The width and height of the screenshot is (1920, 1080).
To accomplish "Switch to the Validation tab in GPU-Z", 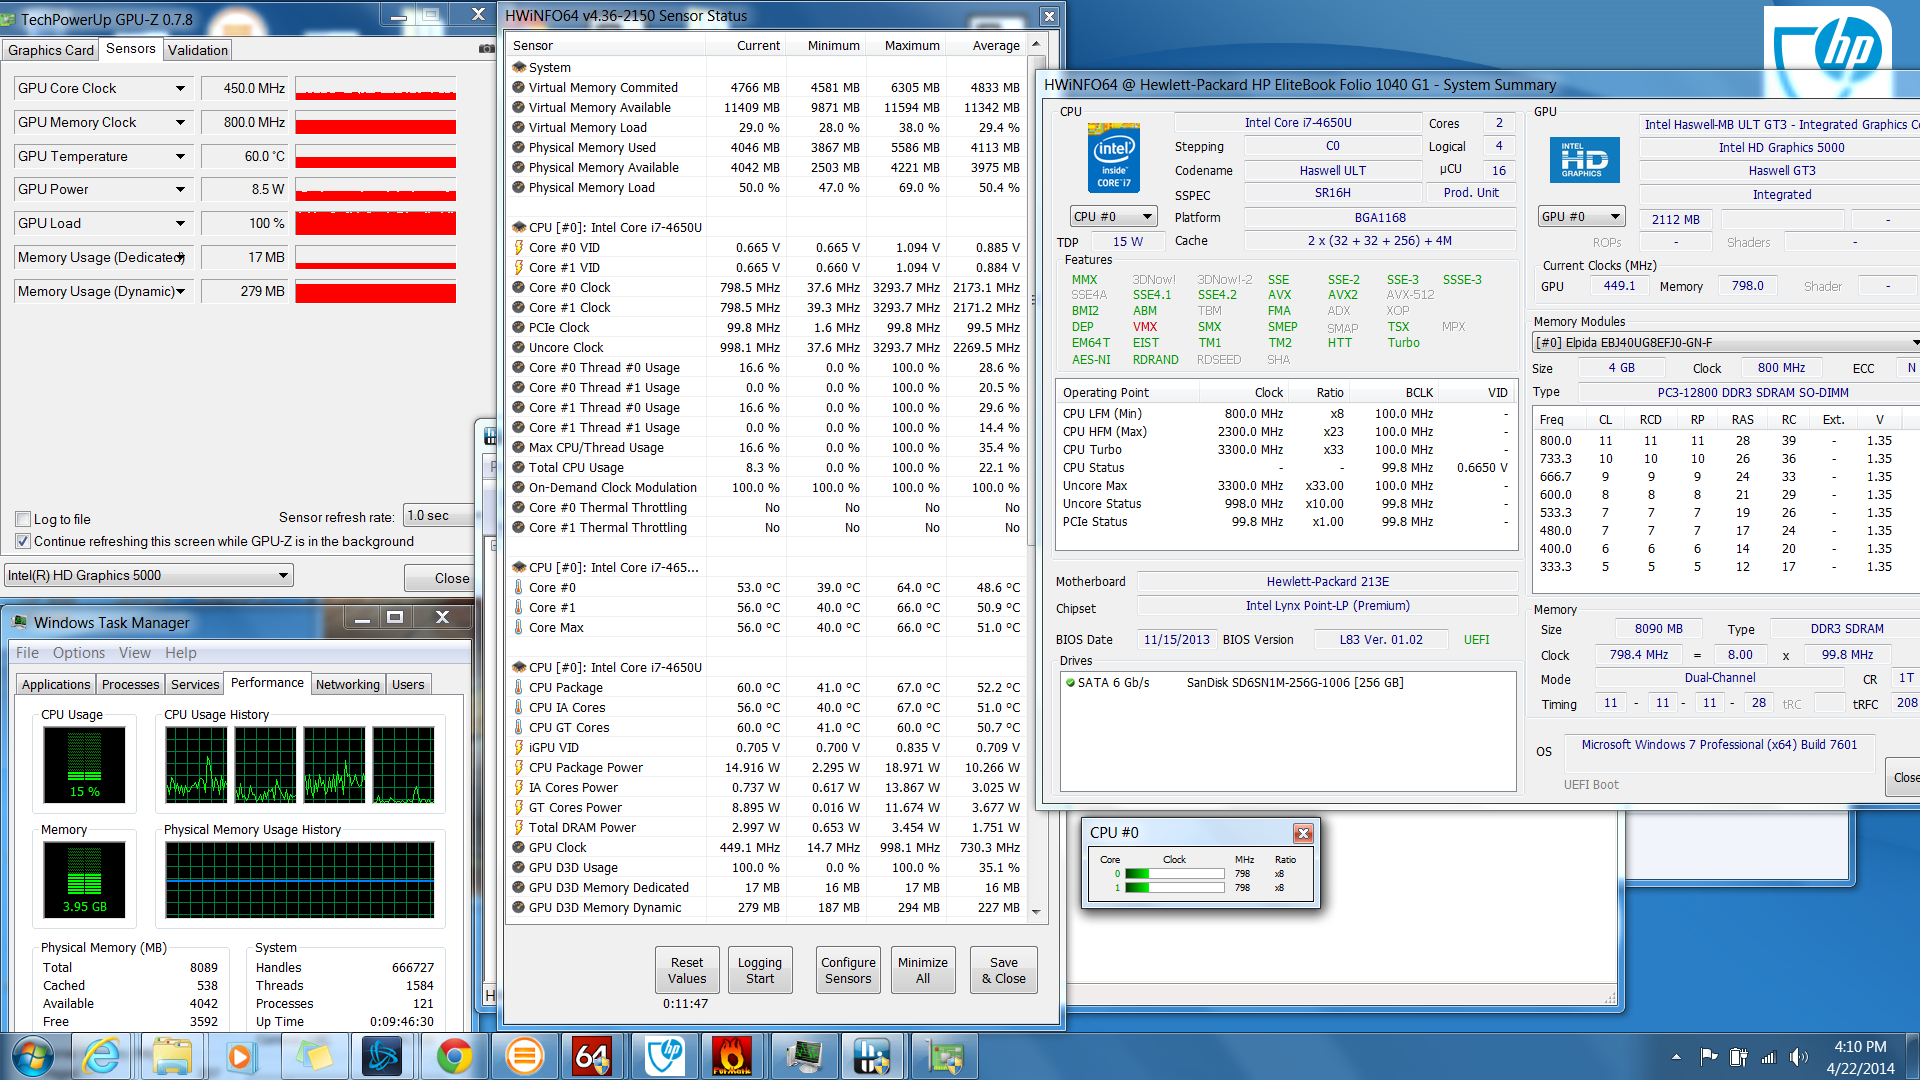I will tap(198, 50).
